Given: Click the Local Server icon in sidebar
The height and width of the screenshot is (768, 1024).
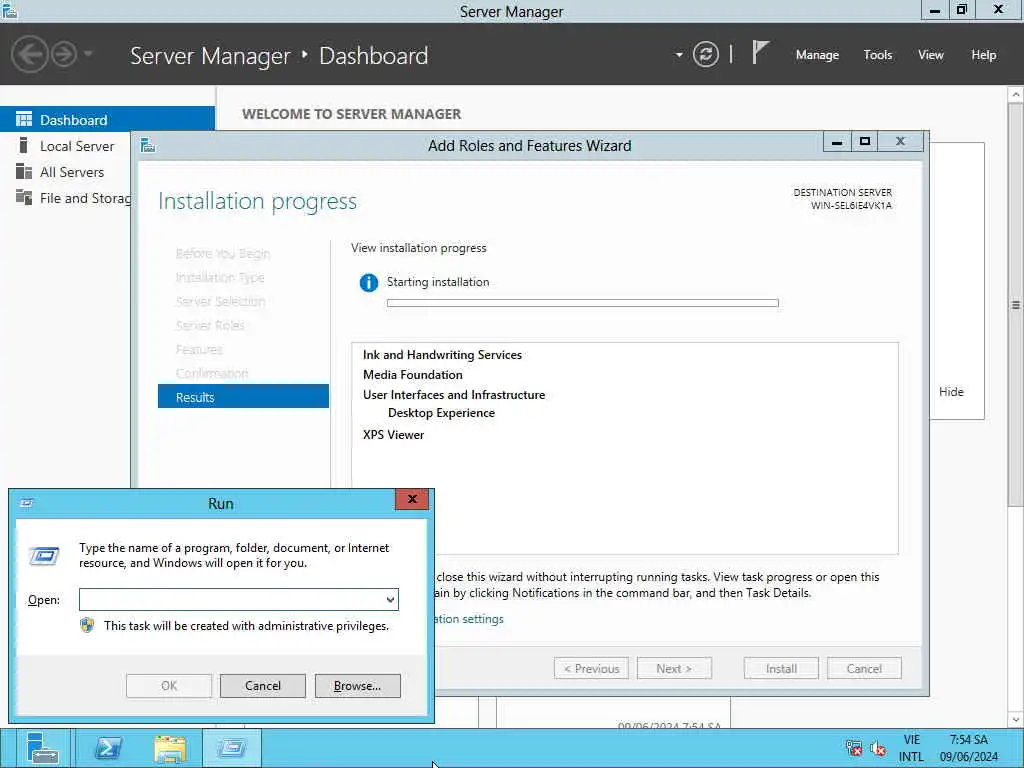Looking at the screenshot, I should pyautogui.click(x=24, y=145).
